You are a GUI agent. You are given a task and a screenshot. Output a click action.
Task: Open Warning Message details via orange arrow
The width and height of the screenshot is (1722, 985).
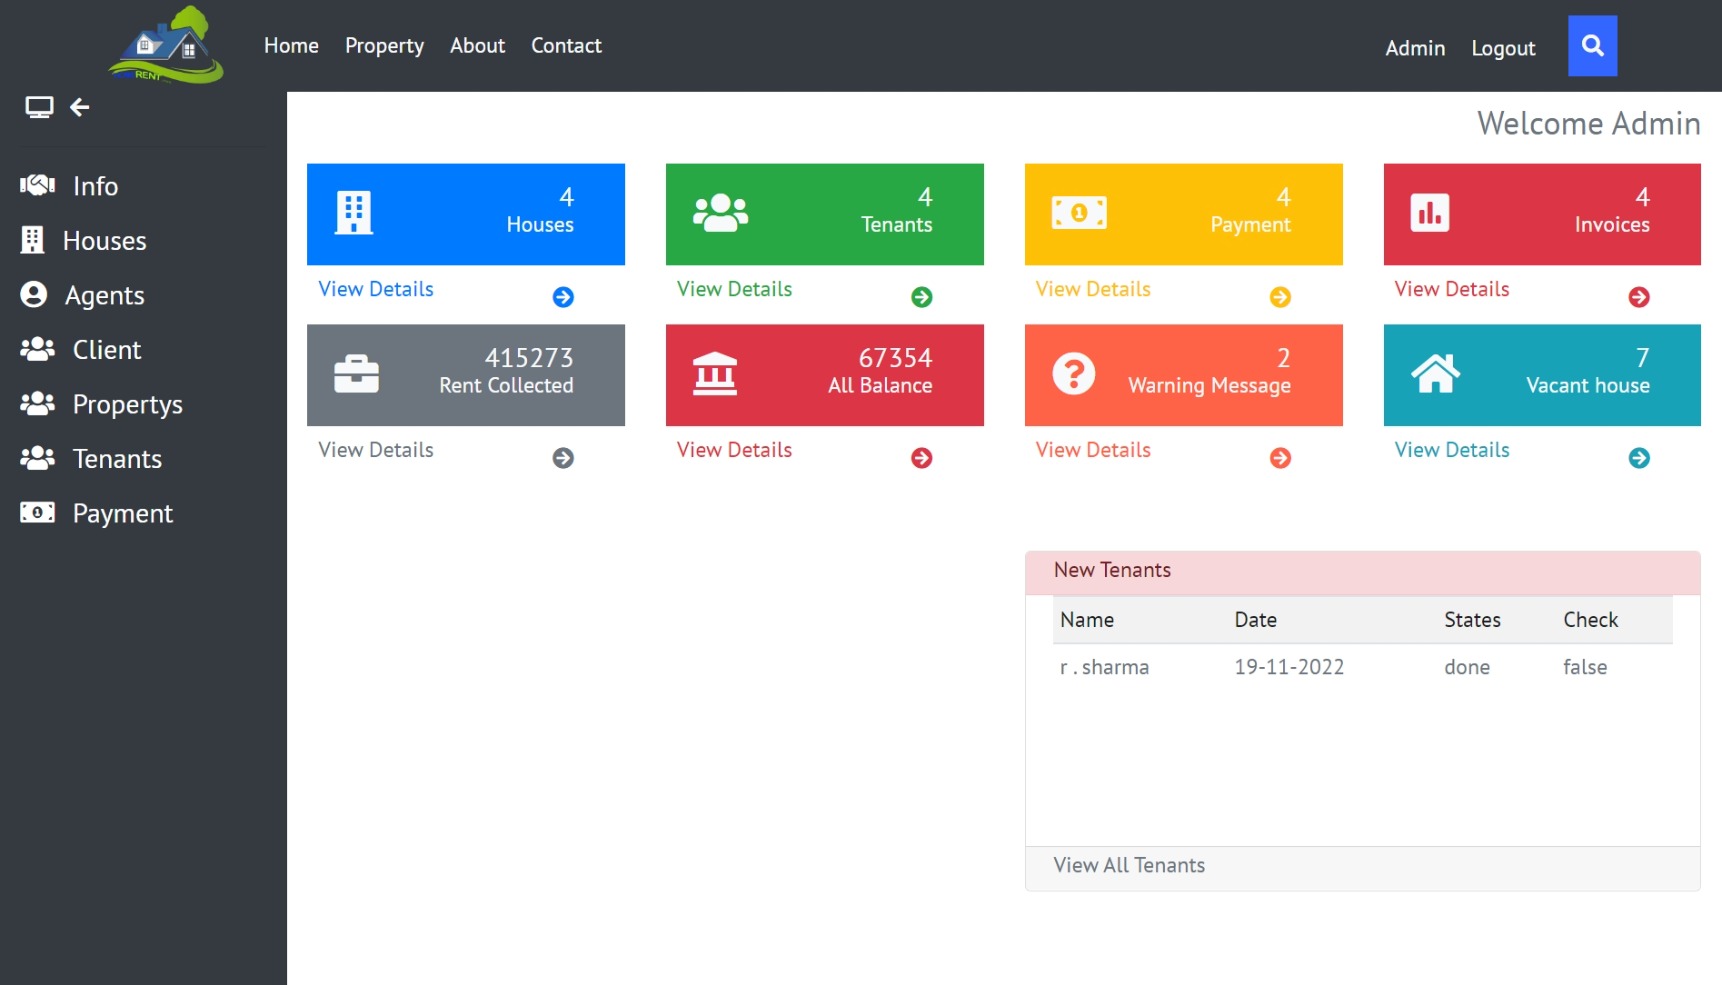[1281, 458]
